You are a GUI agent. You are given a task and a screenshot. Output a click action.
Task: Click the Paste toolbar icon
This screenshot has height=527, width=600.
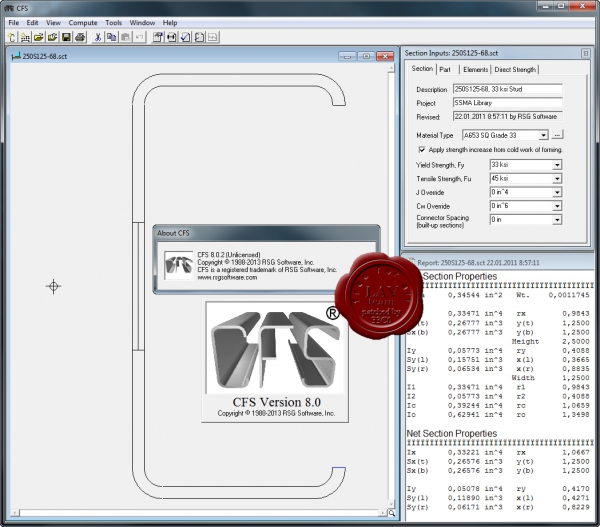(x=125, y=37)
